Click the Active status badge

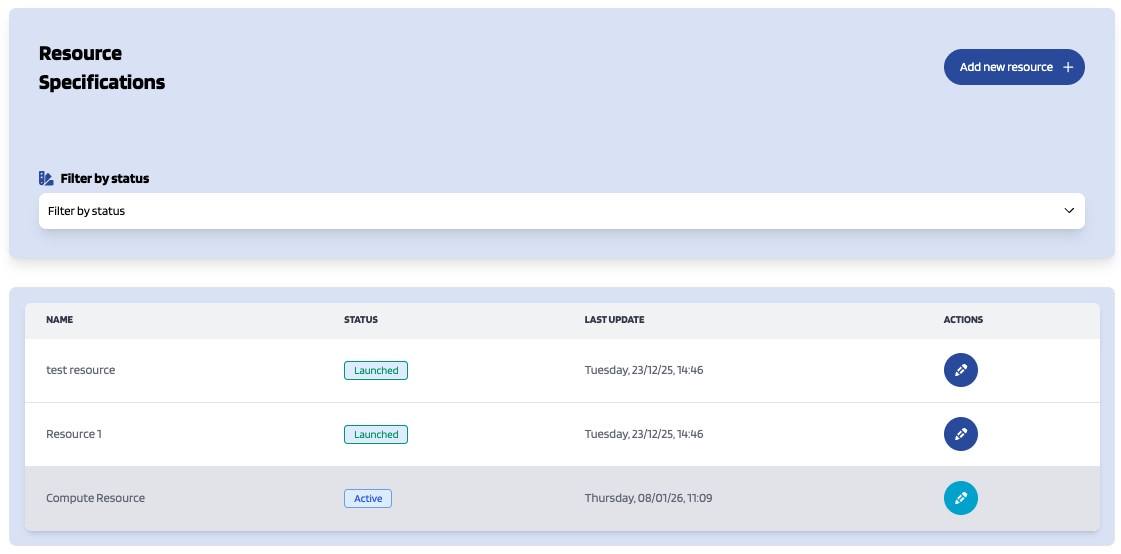point(368,498)
